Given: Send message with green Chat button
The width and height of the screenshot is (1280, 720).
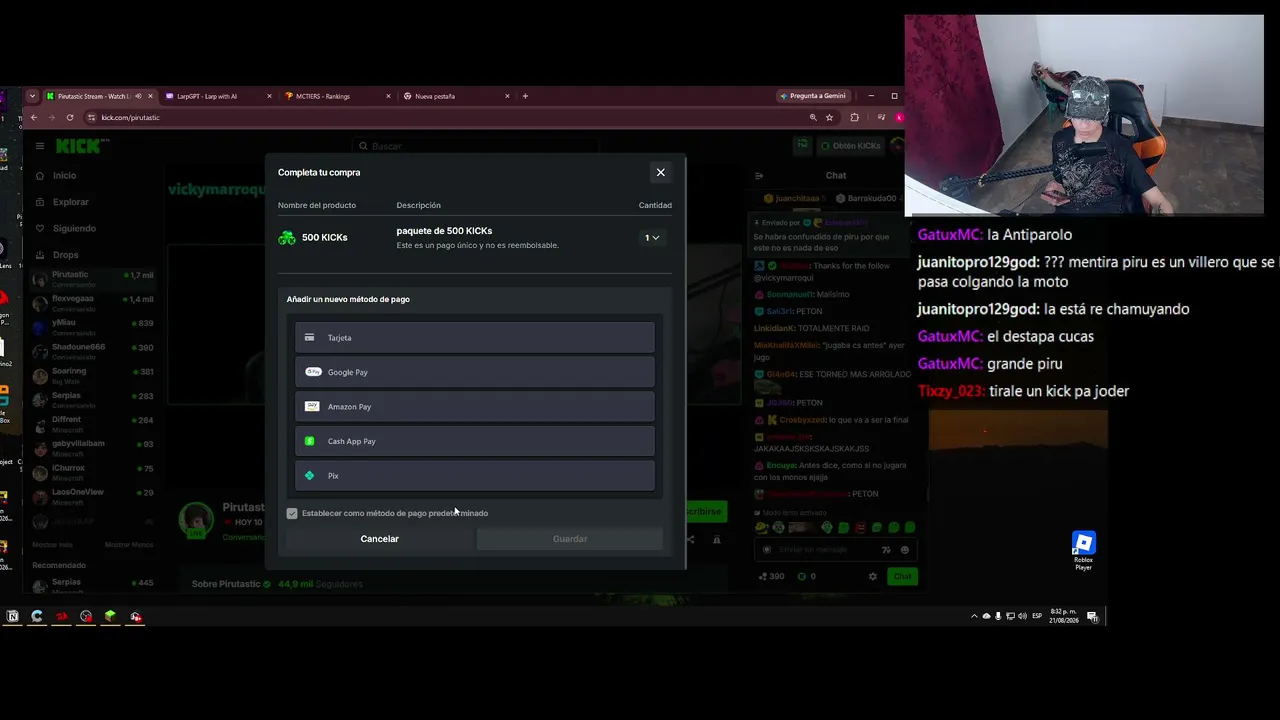Looking at the screenshot, I should 903,577.
